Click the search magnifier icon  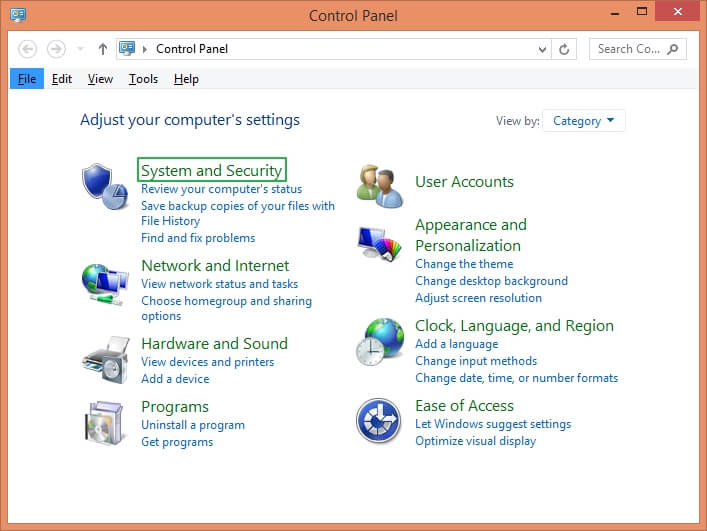pyautogui.click(x=673, y=49)
